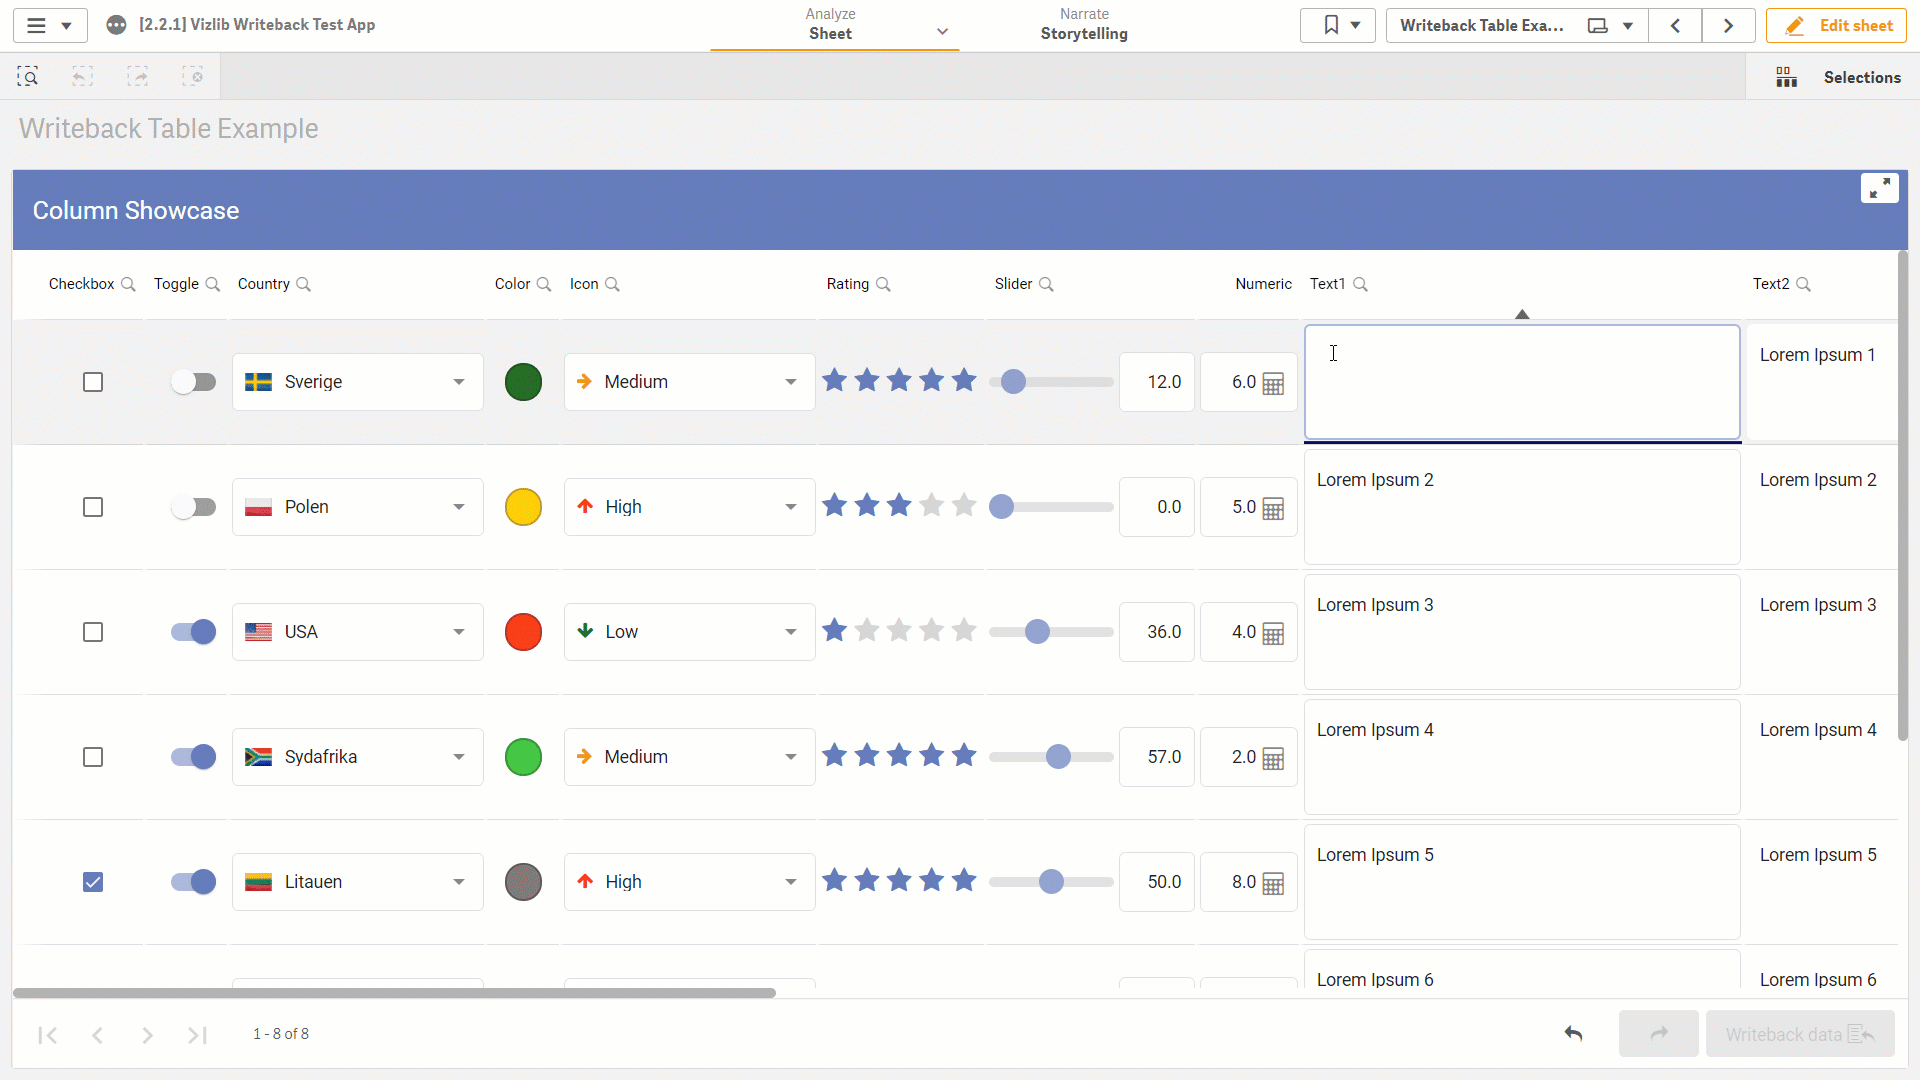The width and height of the screenshot is (1920, 1080).
Task: Open the Selections tool grid icon
Action: (x=1786, y=77)
